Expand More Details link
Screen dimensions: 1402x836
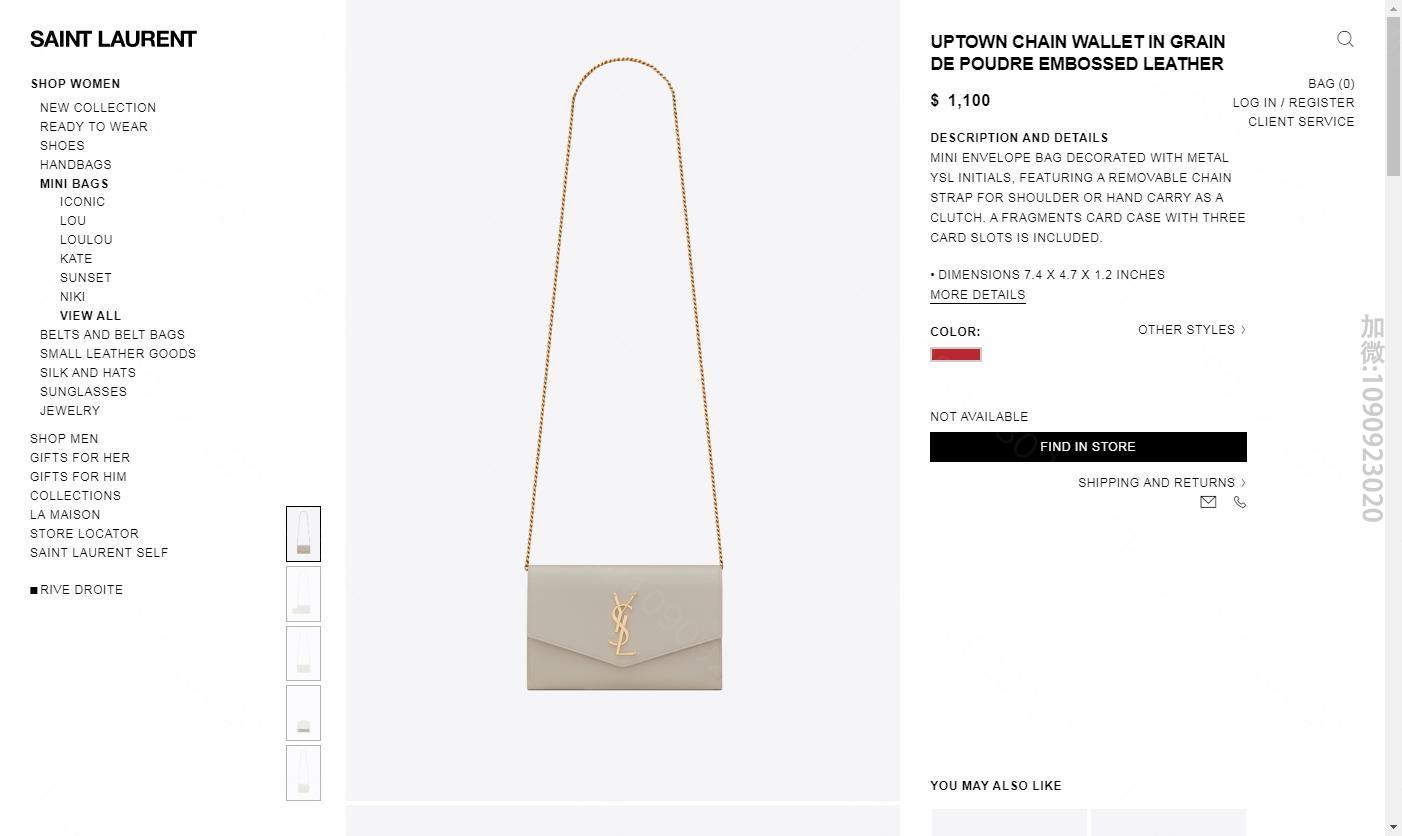978,295
